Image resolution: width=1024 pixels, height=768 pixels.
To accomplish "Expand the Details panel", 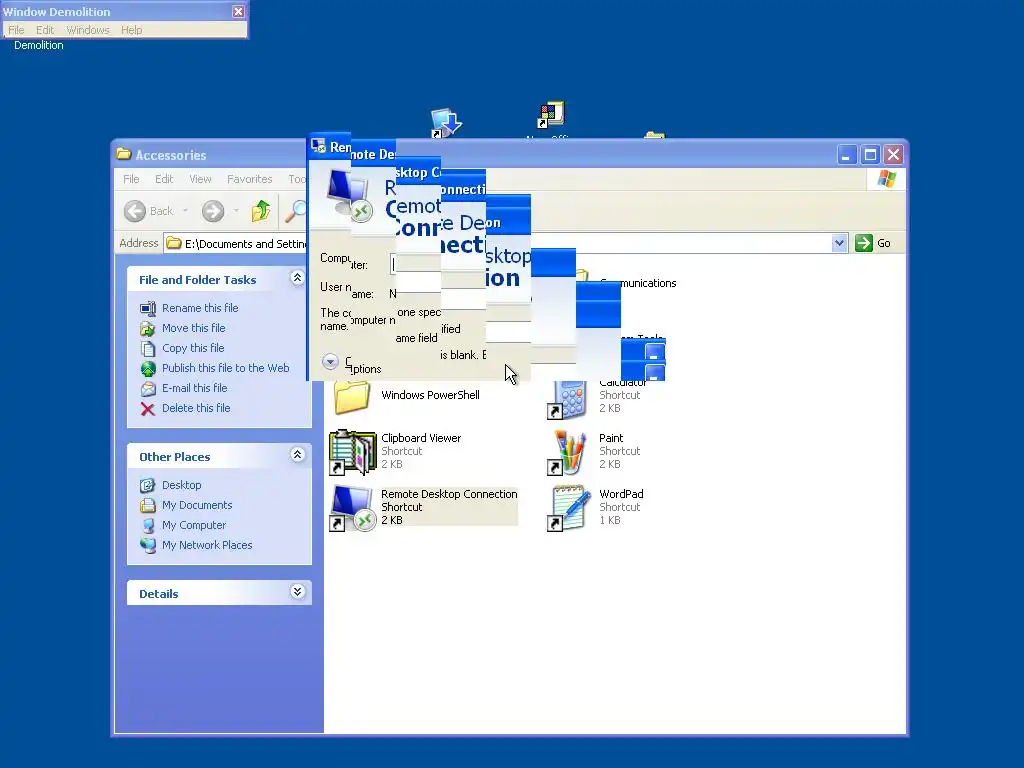I will pyautogui.click(x=297, y=592).
